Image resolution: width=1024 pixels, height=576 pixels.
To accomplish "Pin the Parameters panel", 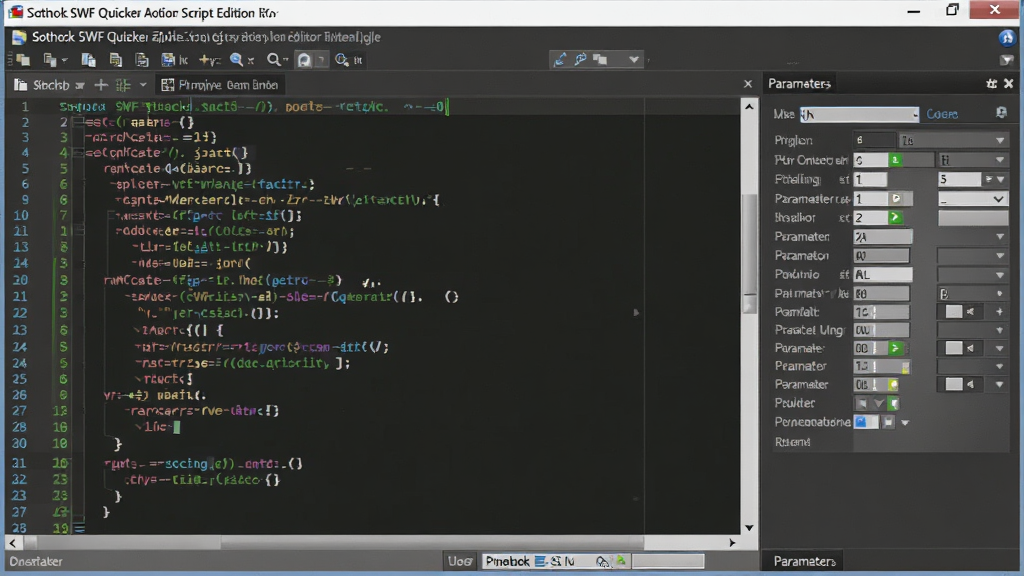I will (x=991, y=84).
